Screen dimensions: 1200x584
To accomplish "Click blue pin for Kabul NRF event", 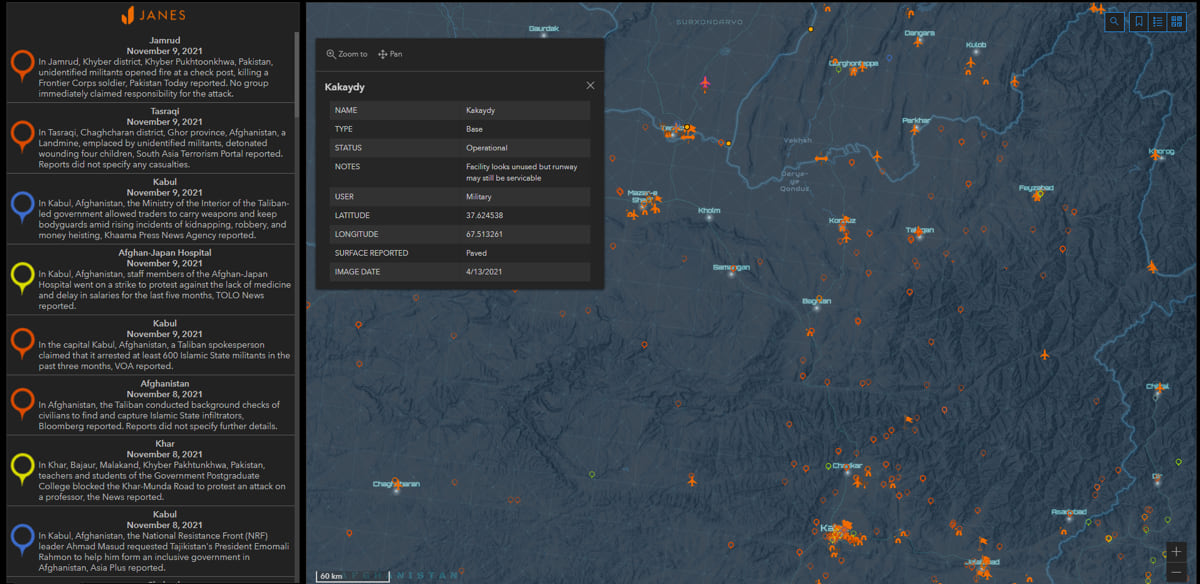I will tap(22, 540).
